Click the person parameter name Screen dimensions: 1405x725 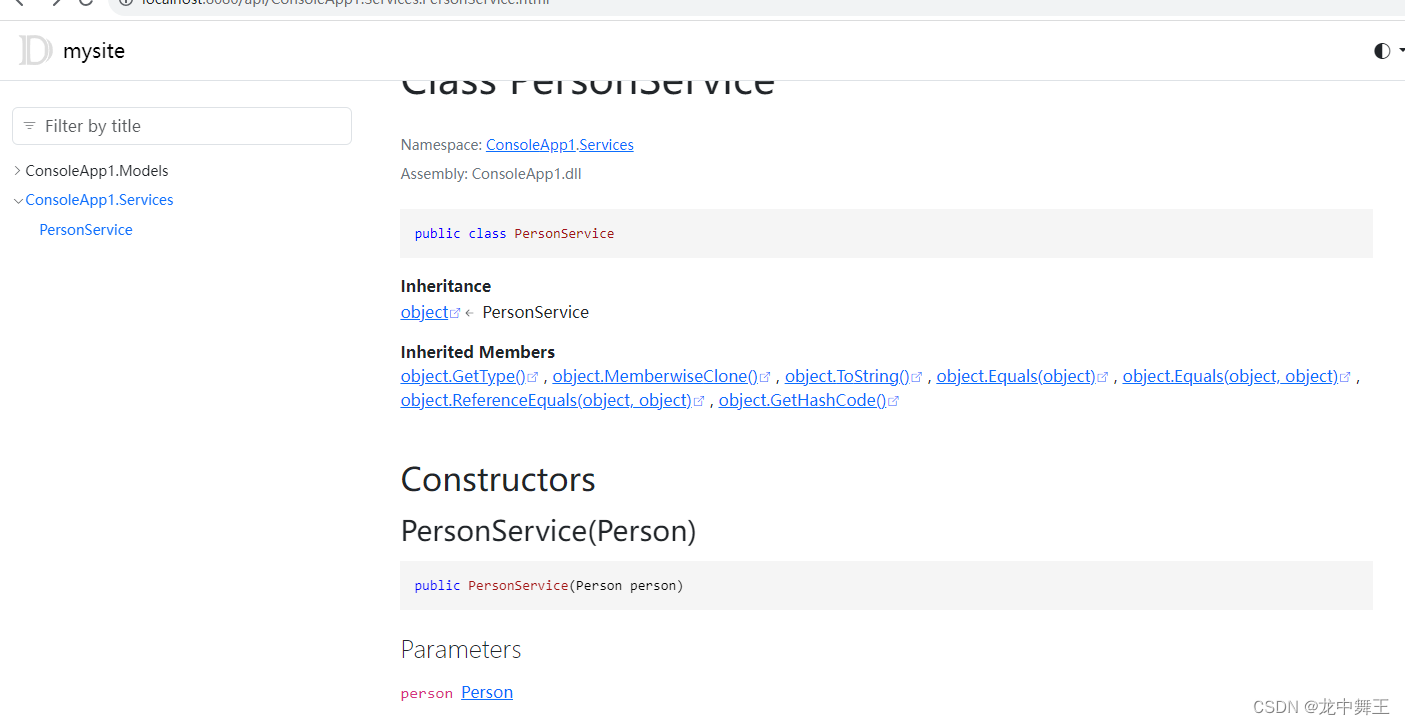coord(427,693)
